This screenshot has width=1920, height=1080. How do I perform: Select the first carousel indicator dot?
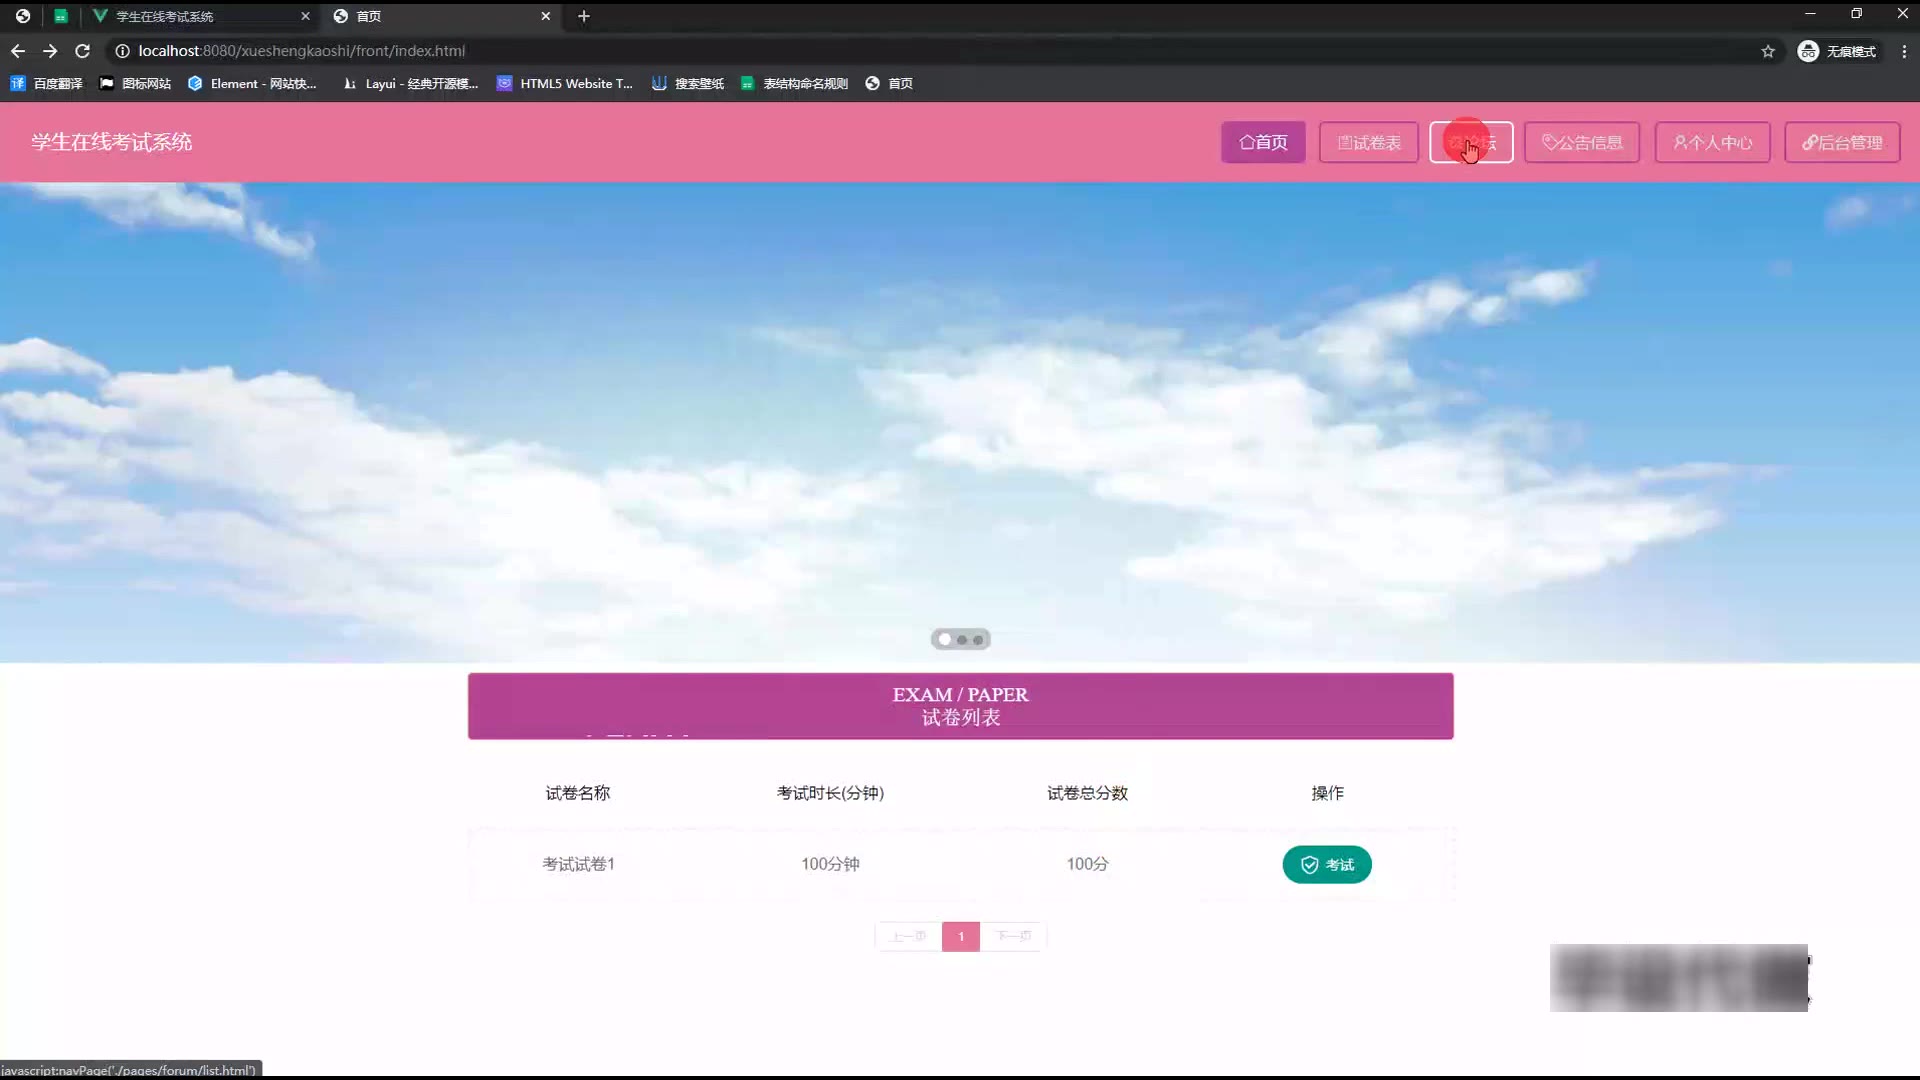[944, 639]
